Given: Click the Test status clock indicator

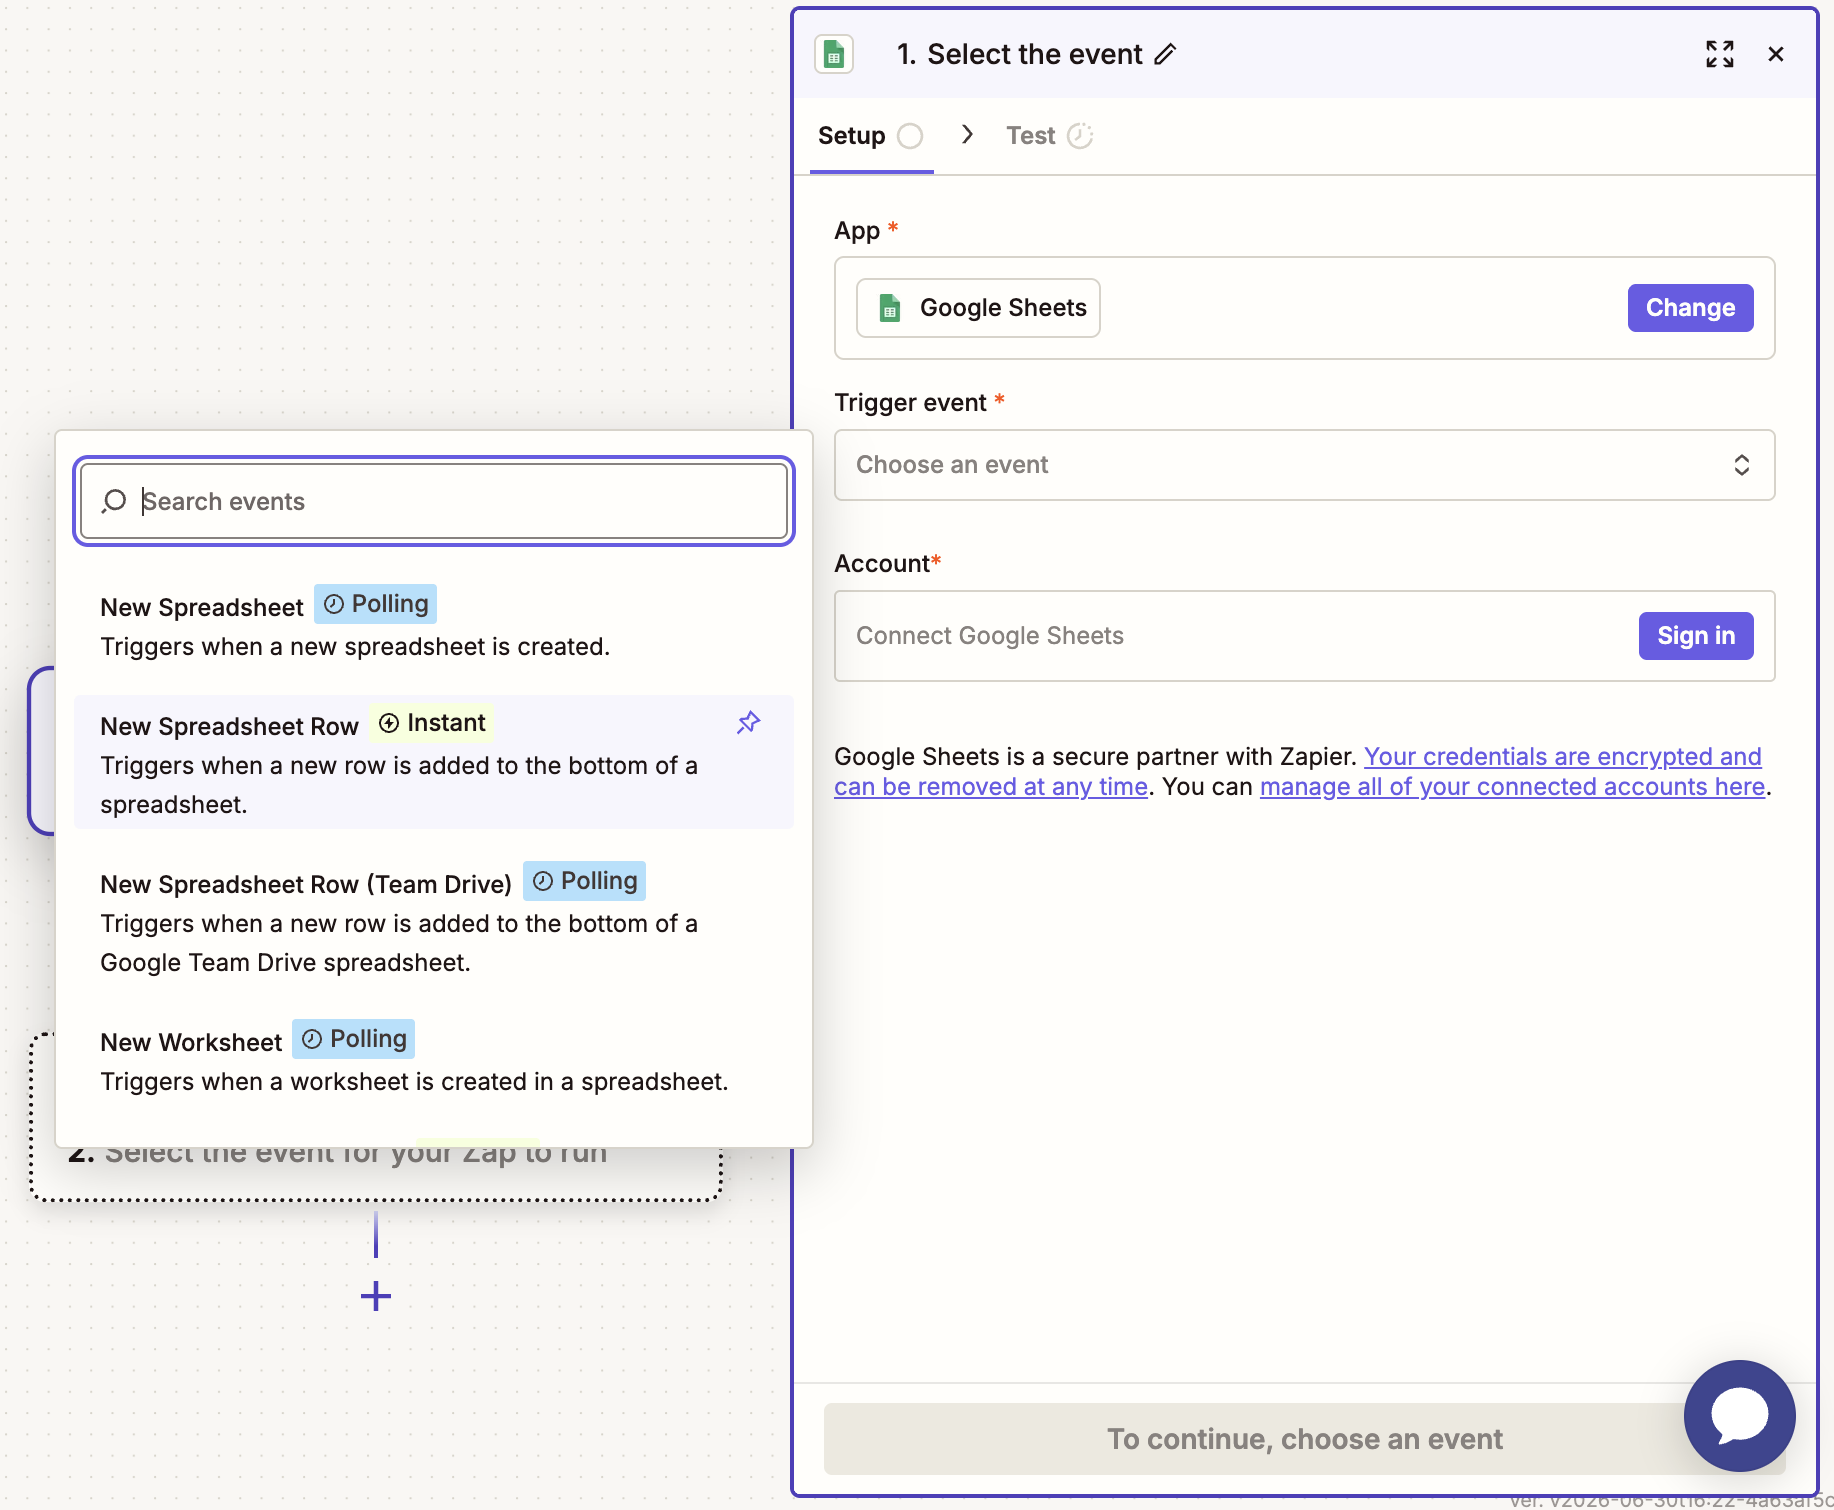Looking at the screenshot, I should pos(1080,136).
